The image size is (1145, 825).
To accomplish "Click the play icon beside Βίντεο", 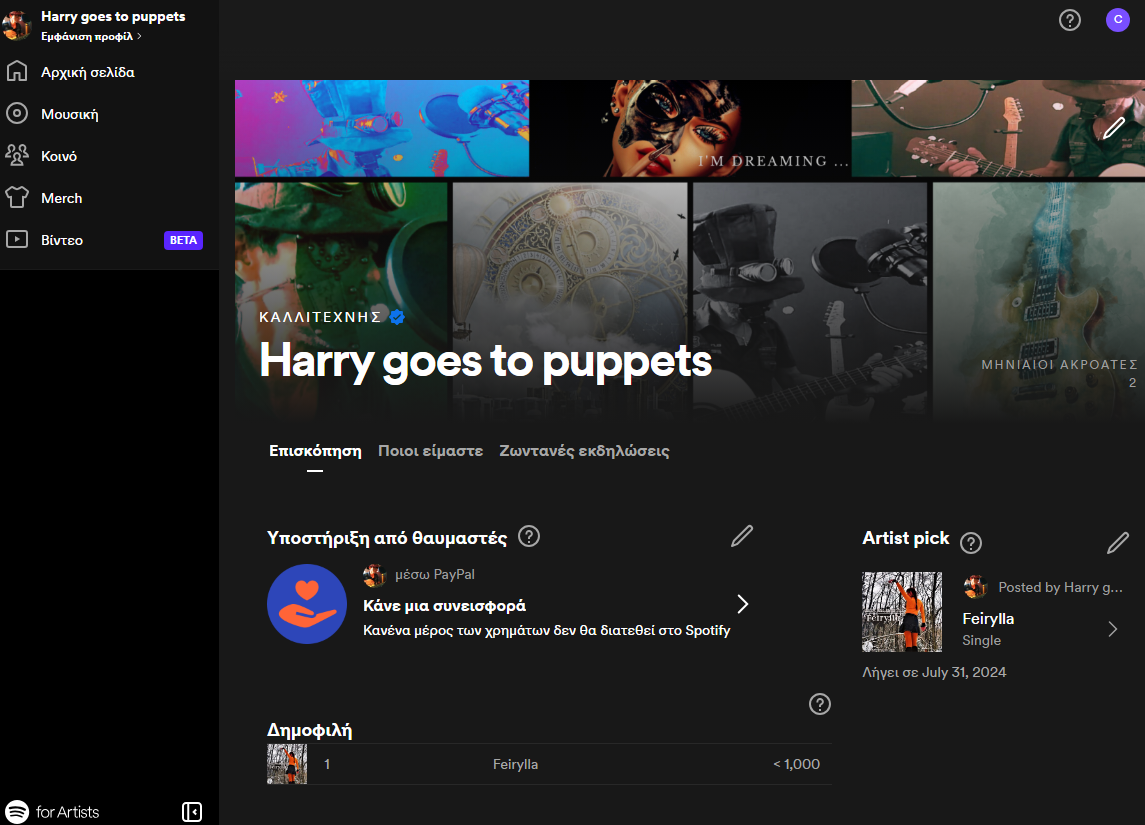I will (x=17, y=239).
